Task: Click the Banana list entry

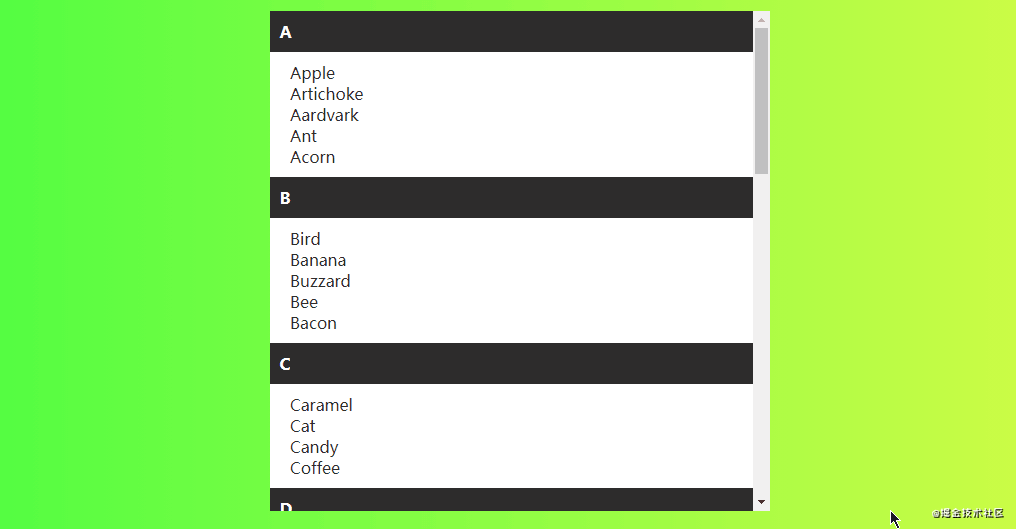Action: (318, 261)
